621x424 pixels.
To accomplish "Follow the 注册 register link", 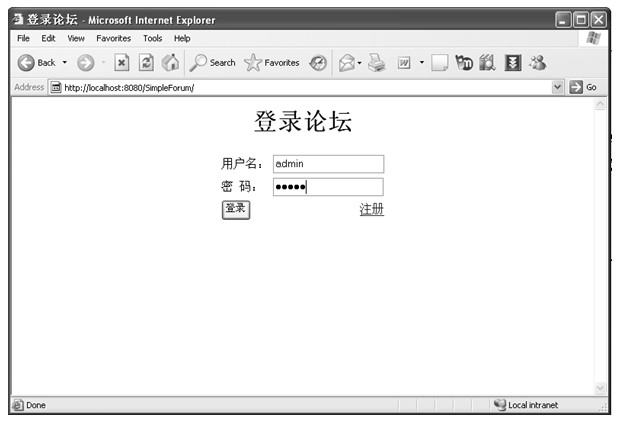I will [x=371, y=209].
